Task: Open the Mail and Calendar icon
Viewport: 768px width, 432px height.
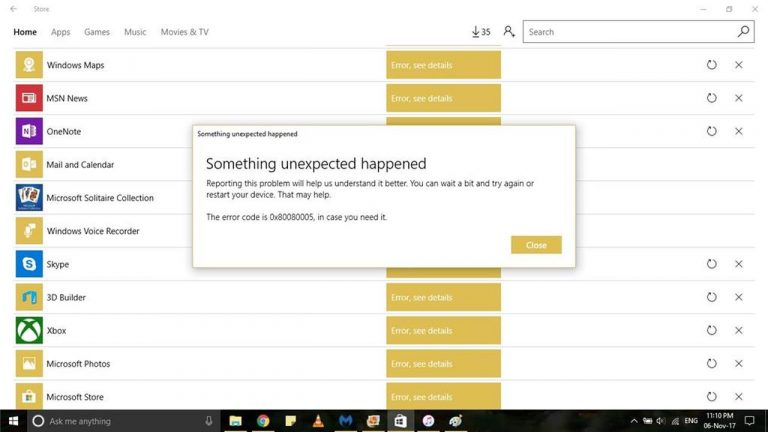Action: [x=29, y=165]
